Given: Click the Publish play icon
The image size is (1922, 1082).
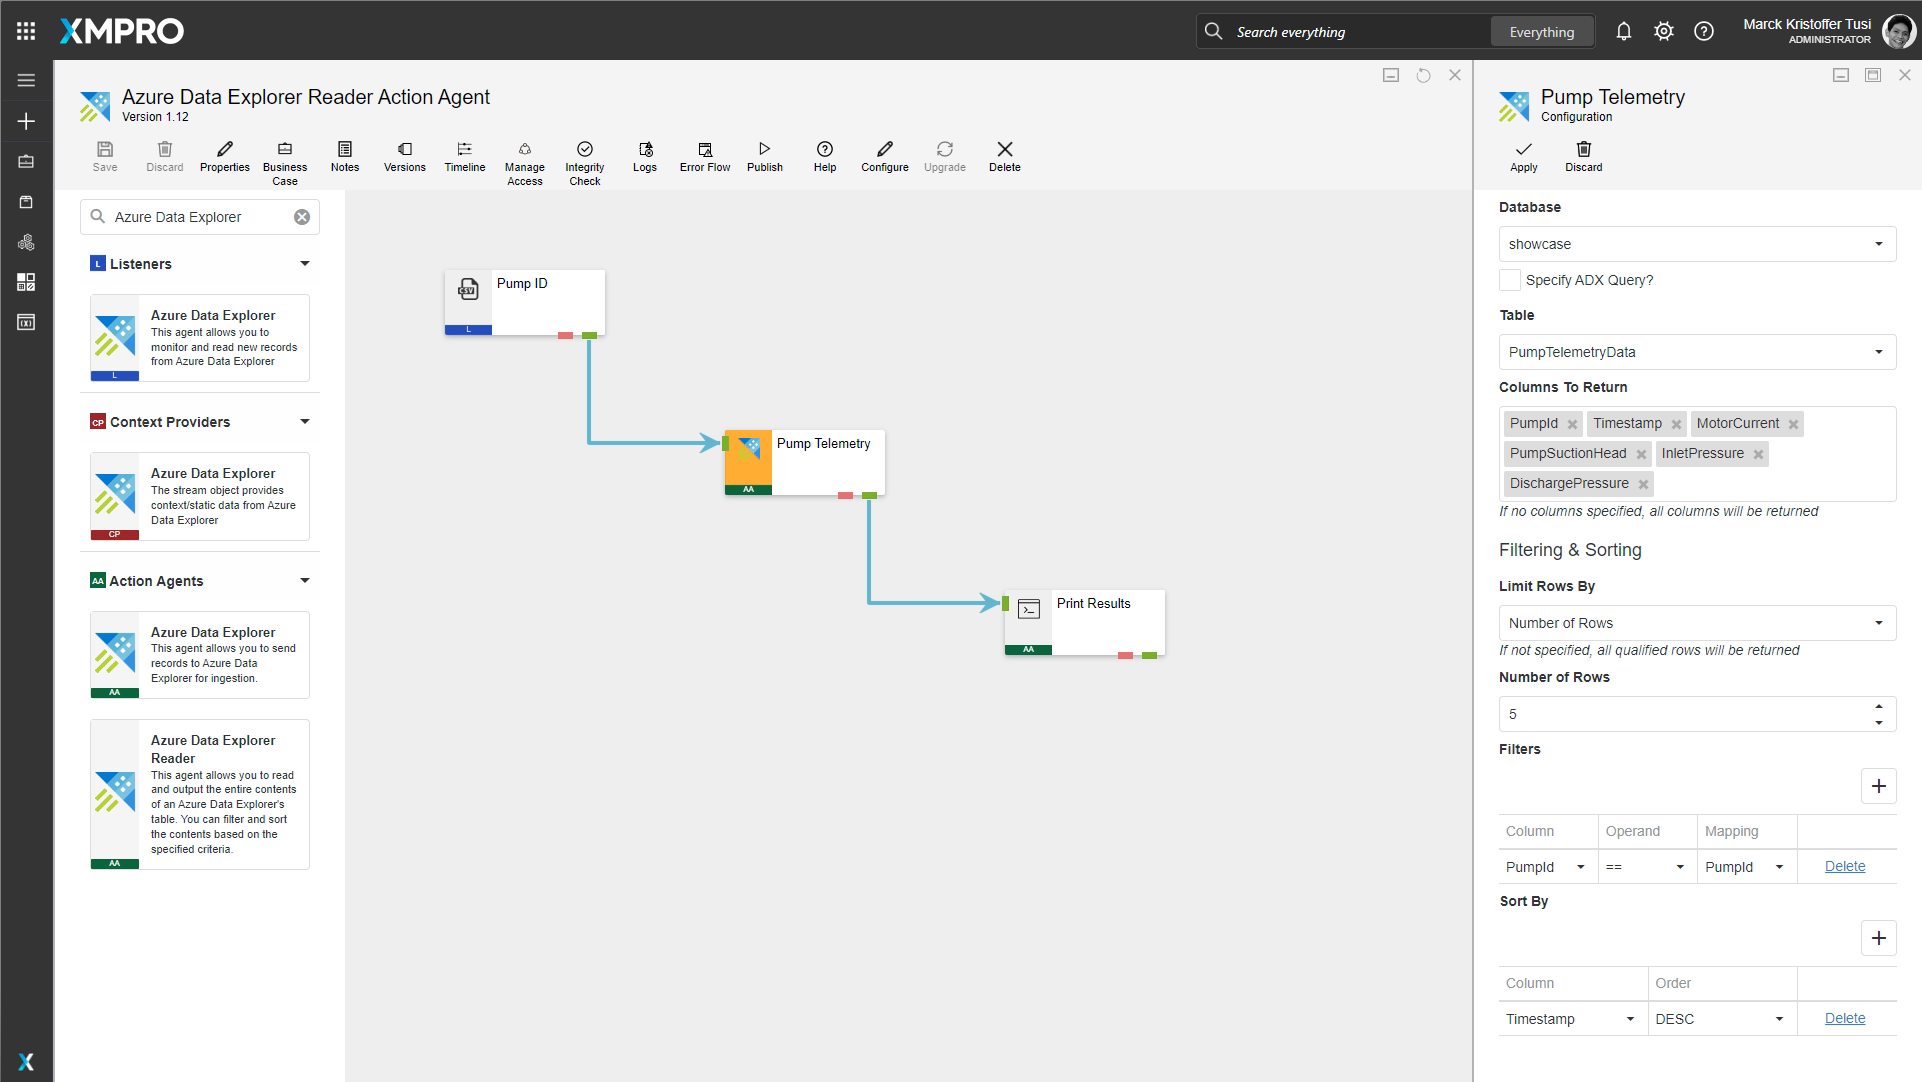Looking at the screenshot, I should click(765, 150).
